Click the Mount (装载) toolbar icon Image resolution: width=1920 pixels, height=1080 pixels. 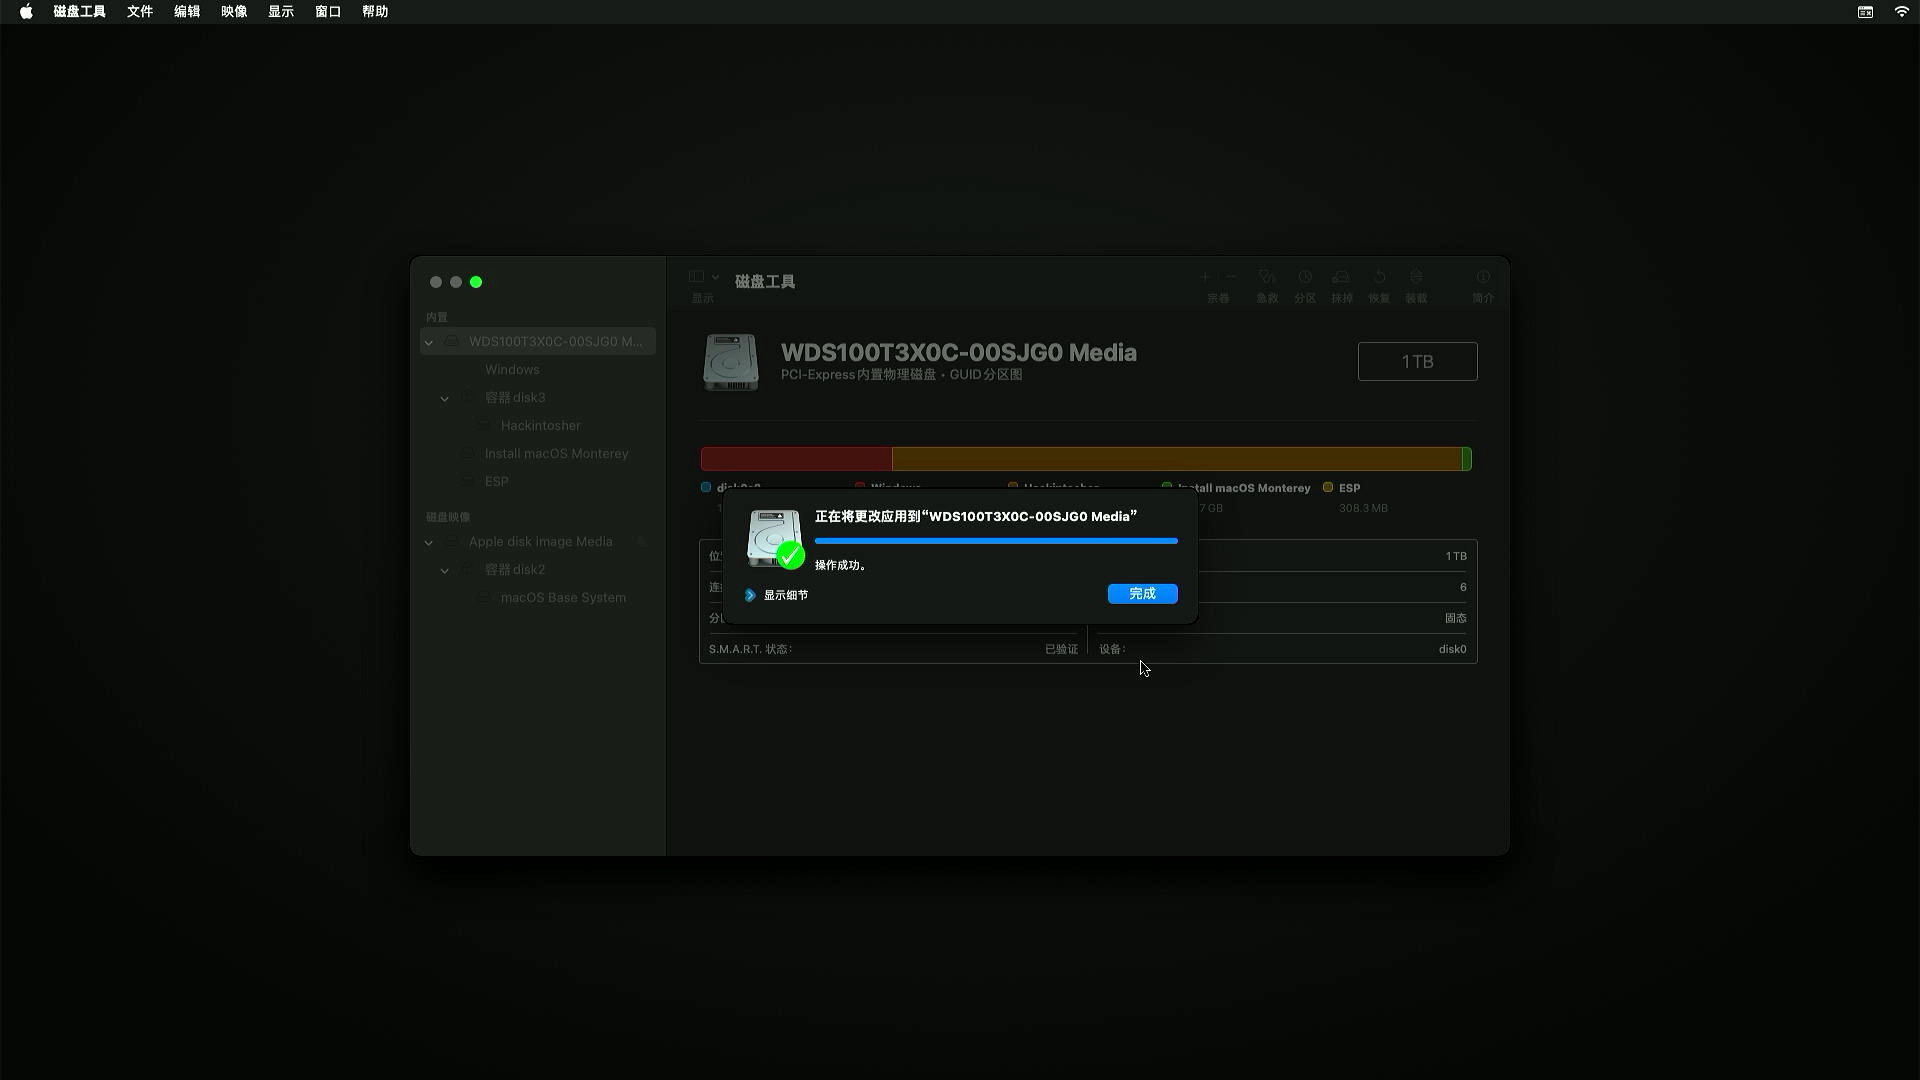[1416, 277]
